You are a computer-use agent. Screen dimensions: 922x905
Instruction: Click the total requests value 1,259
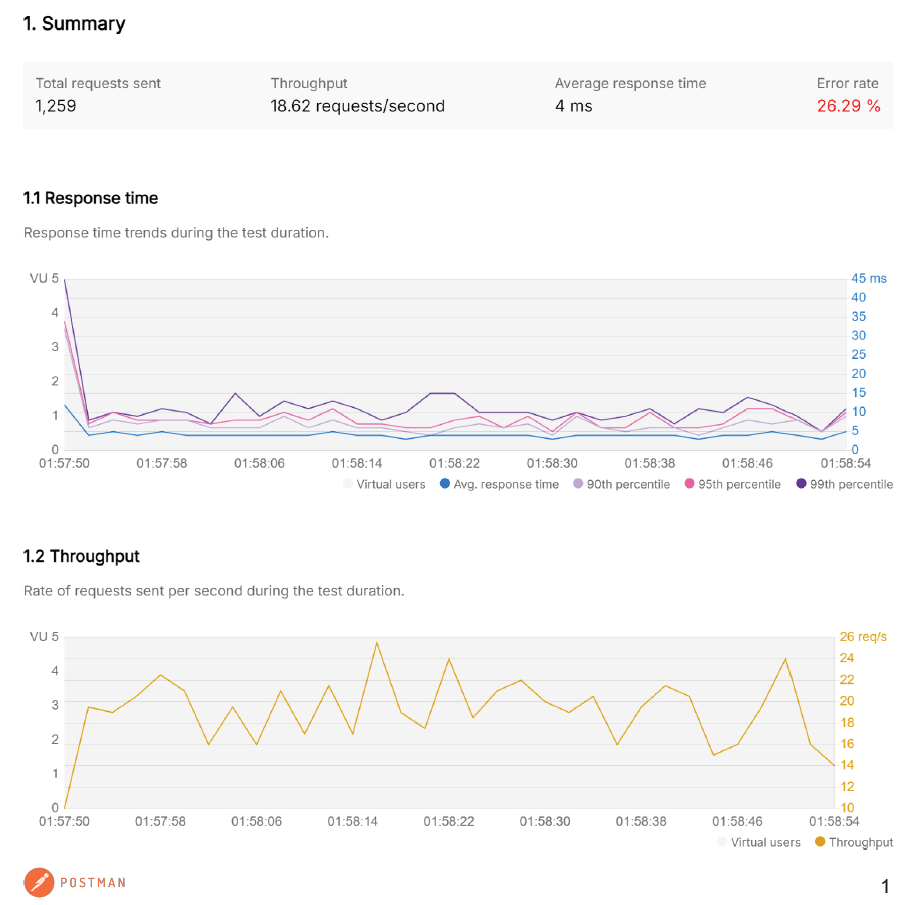click(x=56, y=106)
